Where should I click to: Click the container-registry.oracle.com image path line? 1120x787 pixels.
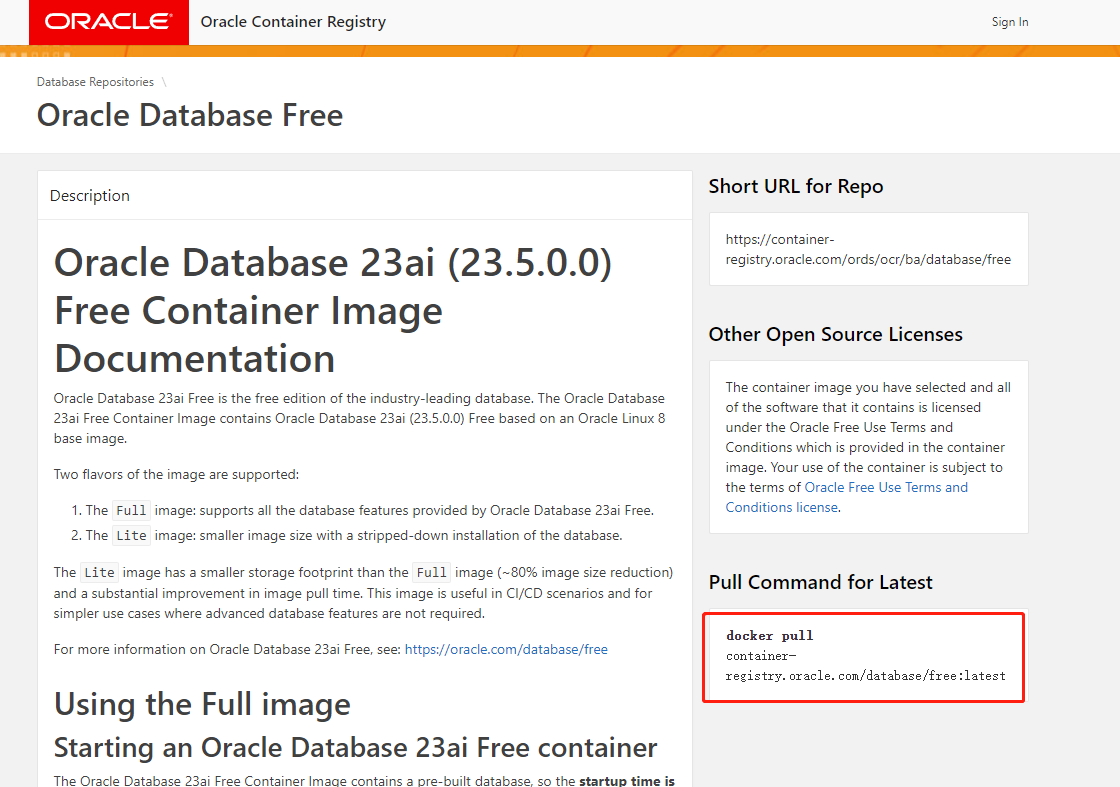tap(865, 666)
